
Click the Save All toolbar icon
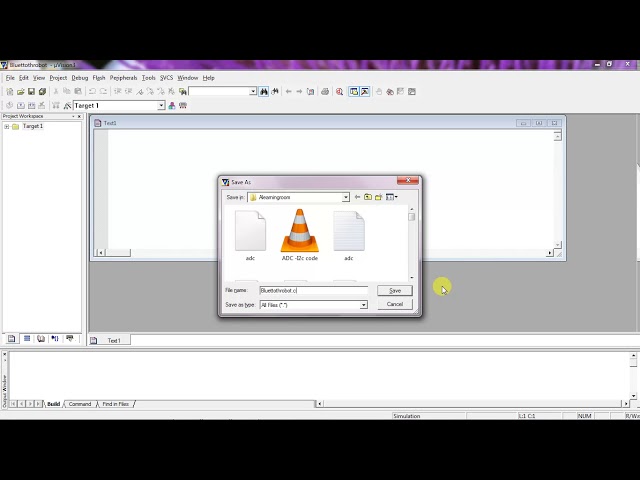pos(42,92)
